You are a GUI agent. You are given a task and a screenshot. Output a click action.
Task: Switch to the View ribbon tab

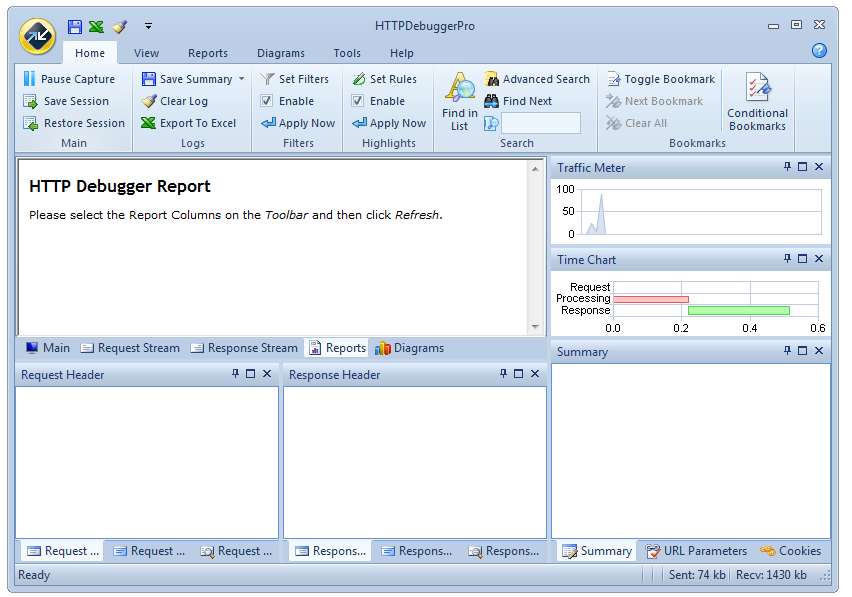[146, 53]
